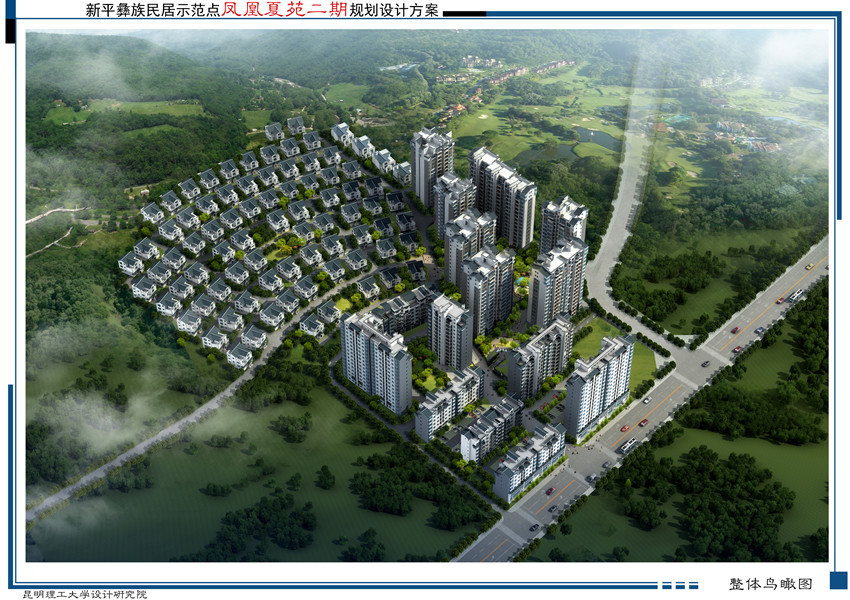Click the red title text "凤凰夏苑二期"
The height and width of the screenshot is (600, 850).
point(285,9)
